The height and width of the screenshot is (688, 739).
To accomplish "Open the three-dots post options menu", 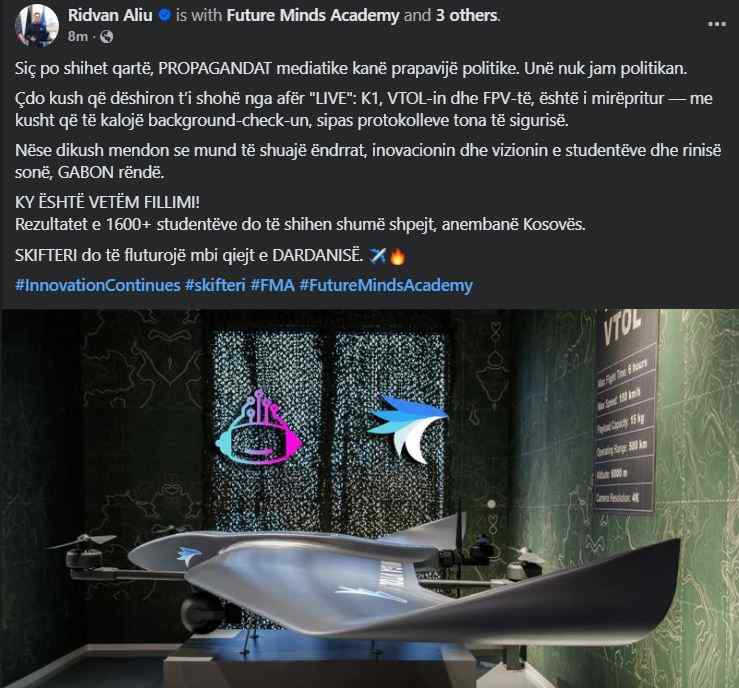I will pos(716,24).
